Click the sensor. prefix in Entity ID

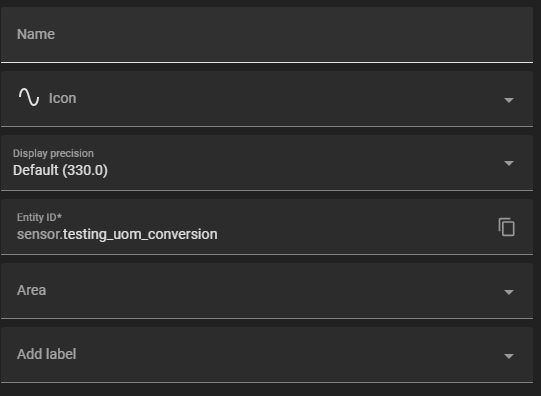[40, 235]
